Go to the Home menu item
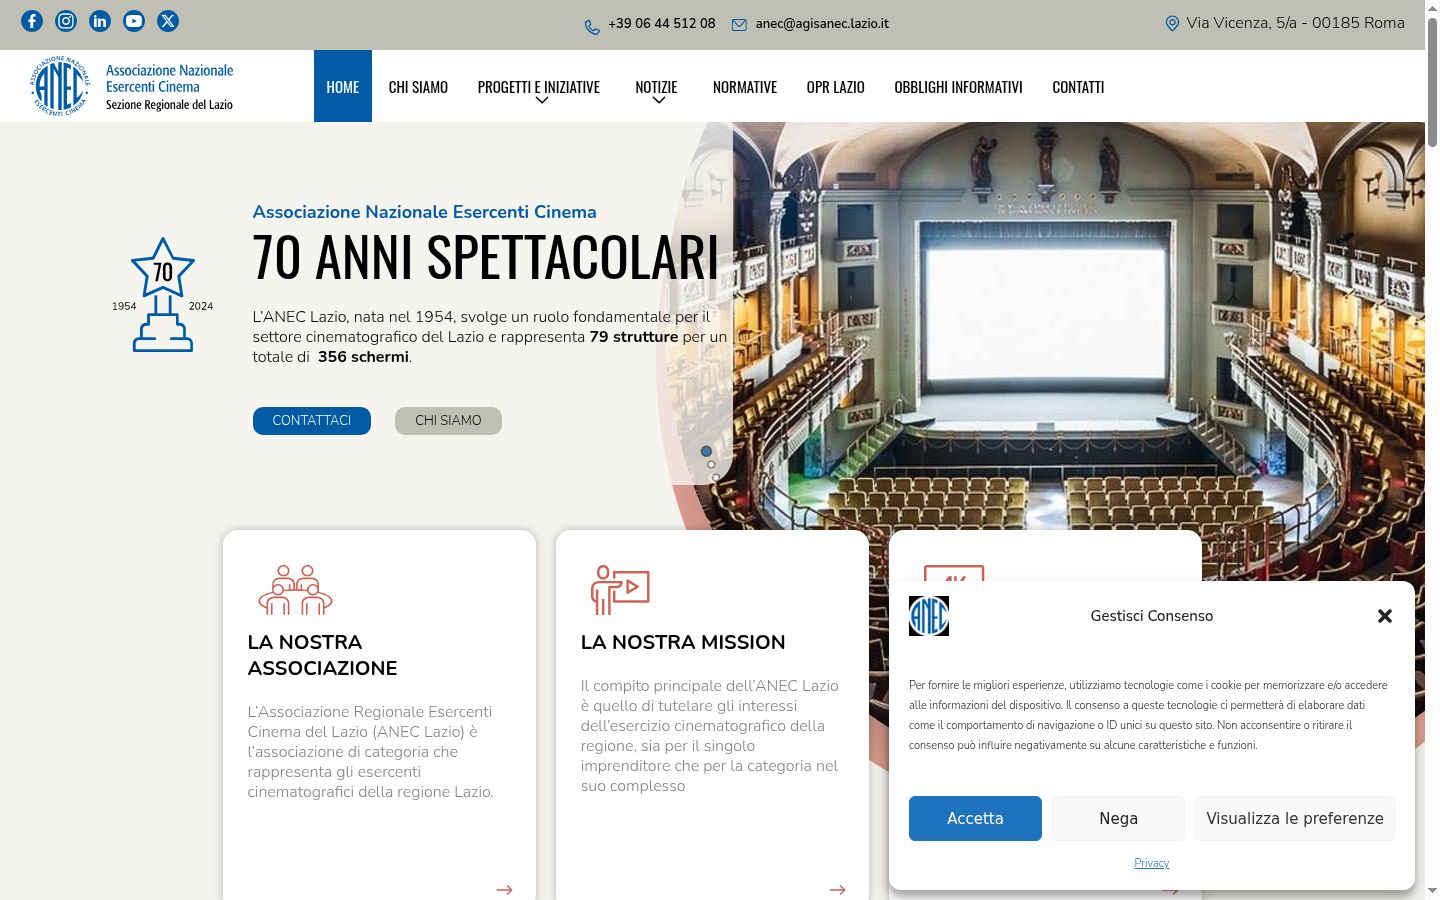This screenshot has height=900, width=1440. click(x=343, y=87)
